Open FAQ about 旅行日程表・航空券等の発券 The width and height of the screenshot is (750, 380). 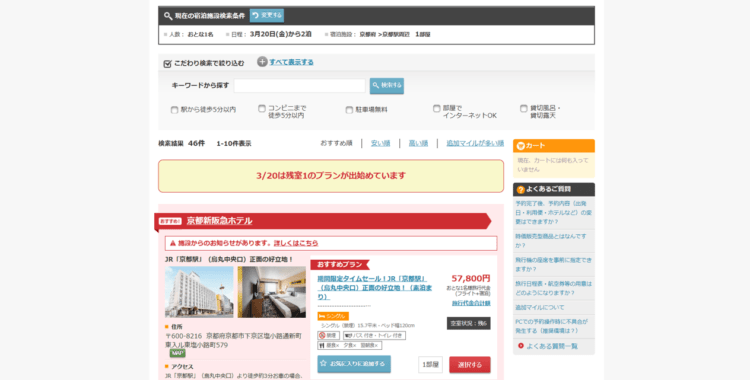click(x=553, y=288)
